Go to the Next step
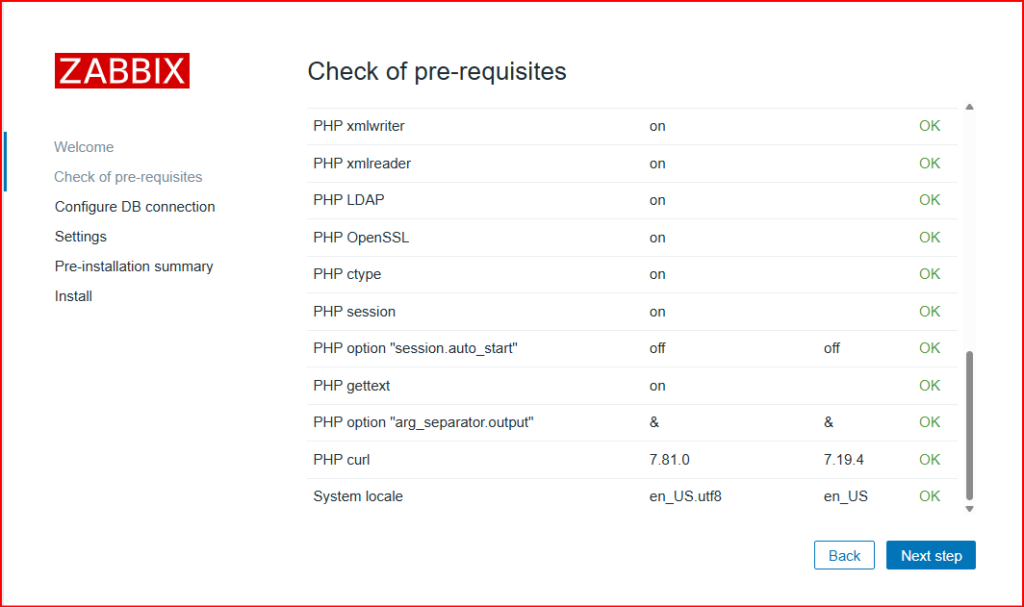The image size is (1024, 607). pos(931,555)
